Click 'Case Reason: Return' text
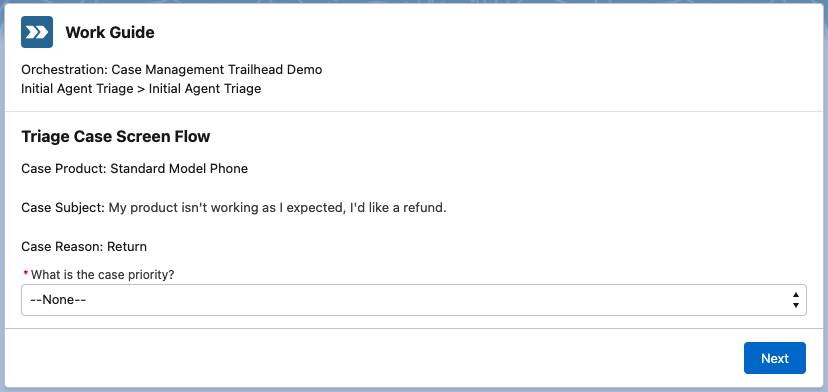828x392 pixels. [x=84, y=247]
